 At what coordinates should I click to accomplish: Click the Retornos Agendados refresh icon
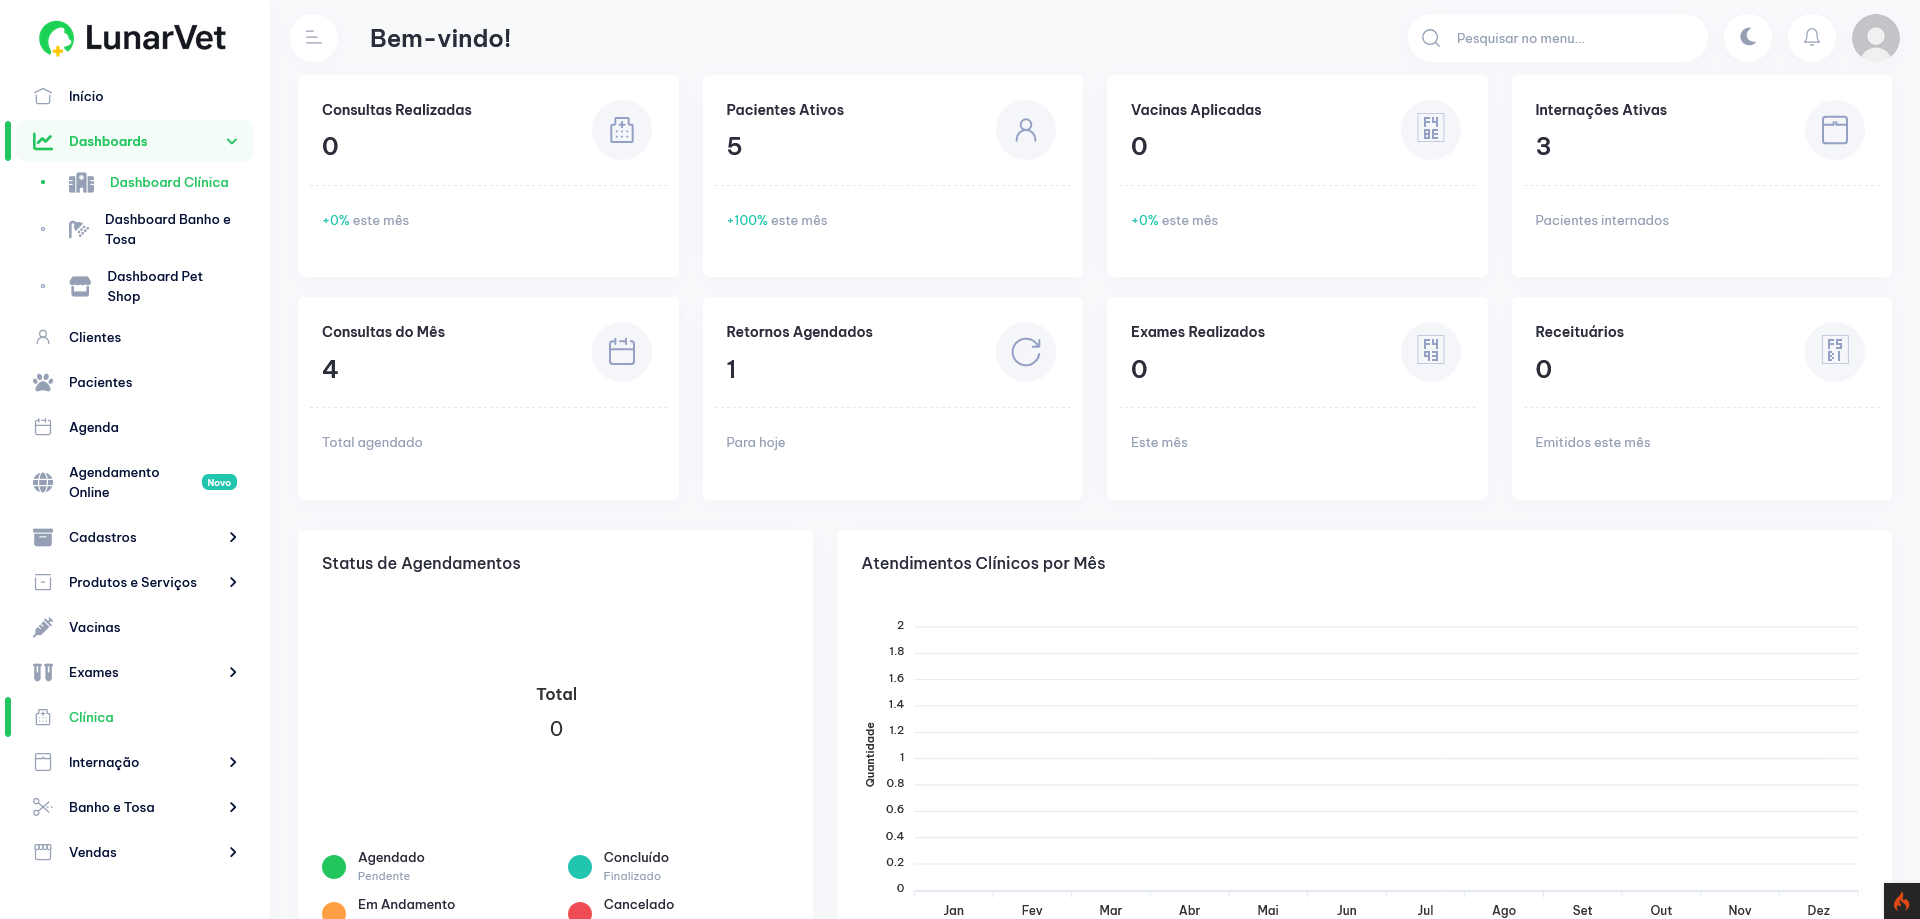tap(1026, 352)
